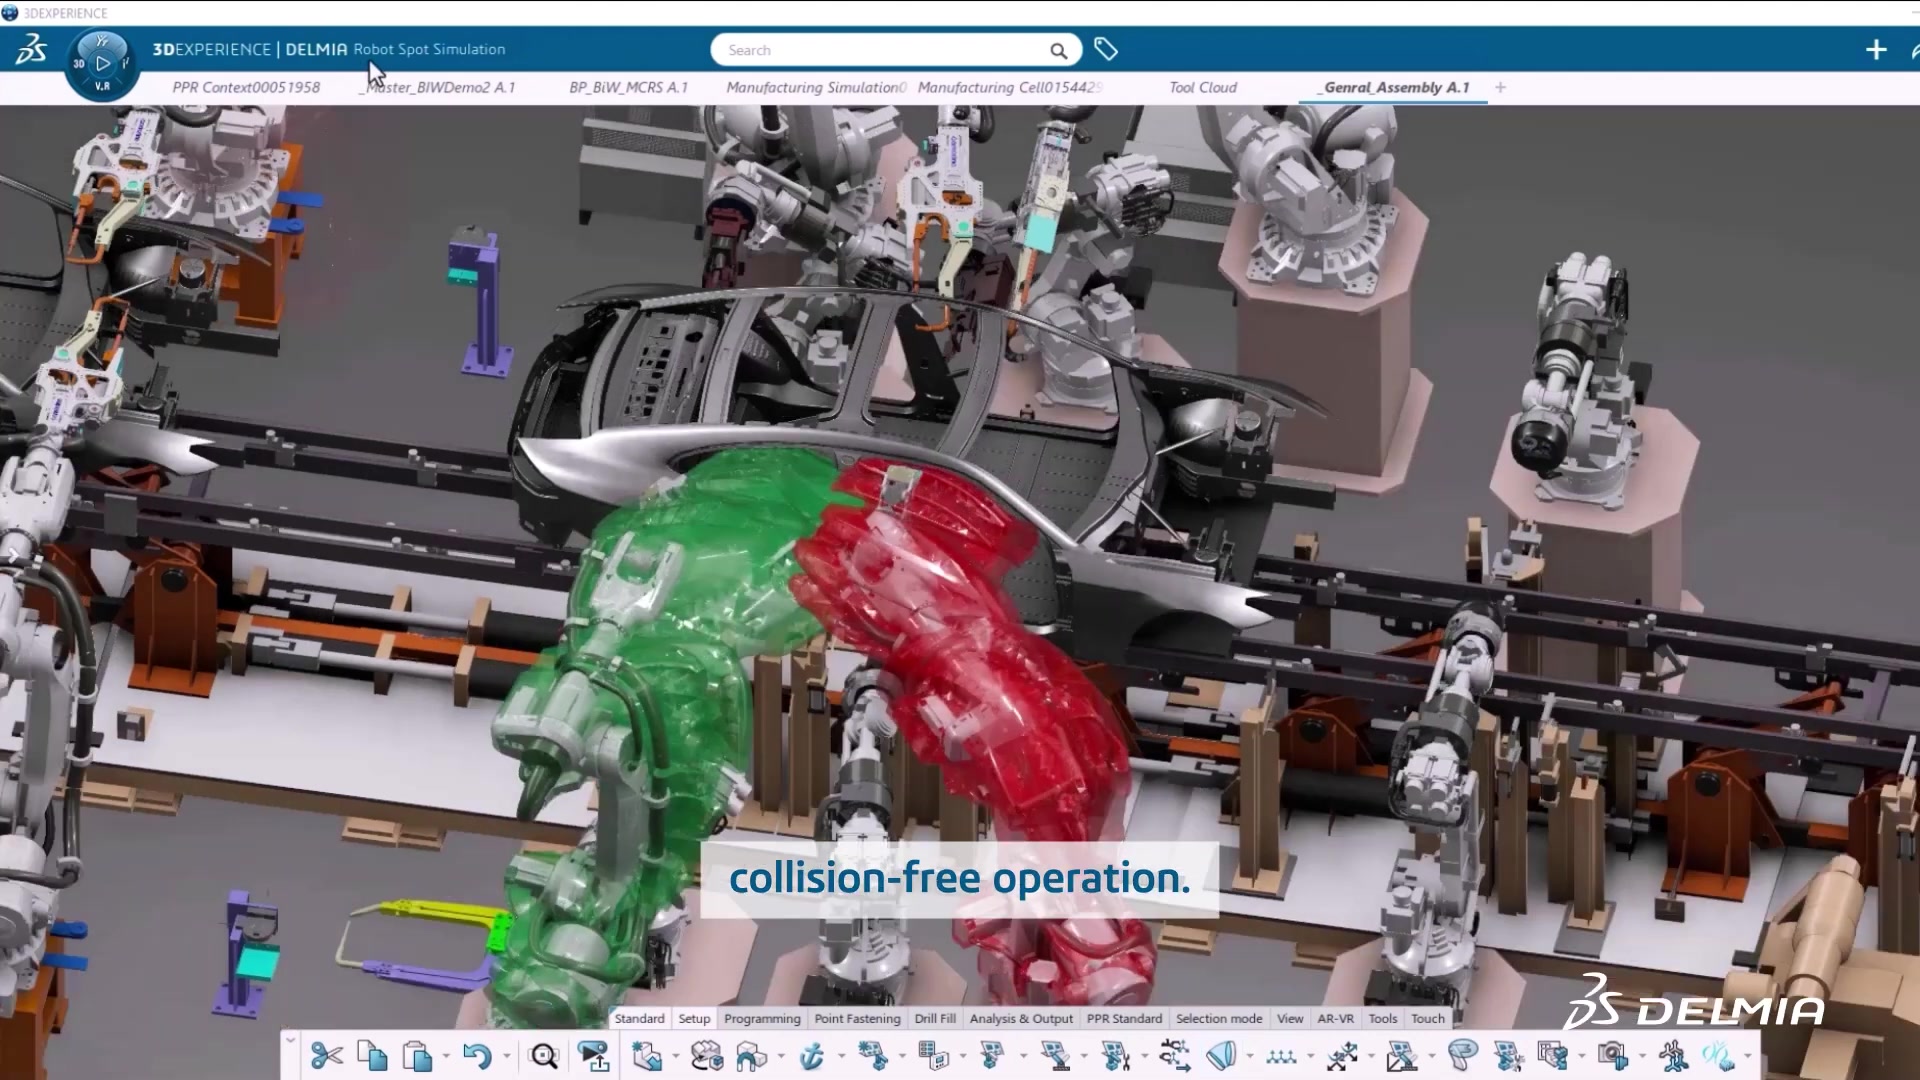1920x1080 pixels.
Task: Click the teal swirl icon at toolbar end
Action: click(x=1718, y=1056)
